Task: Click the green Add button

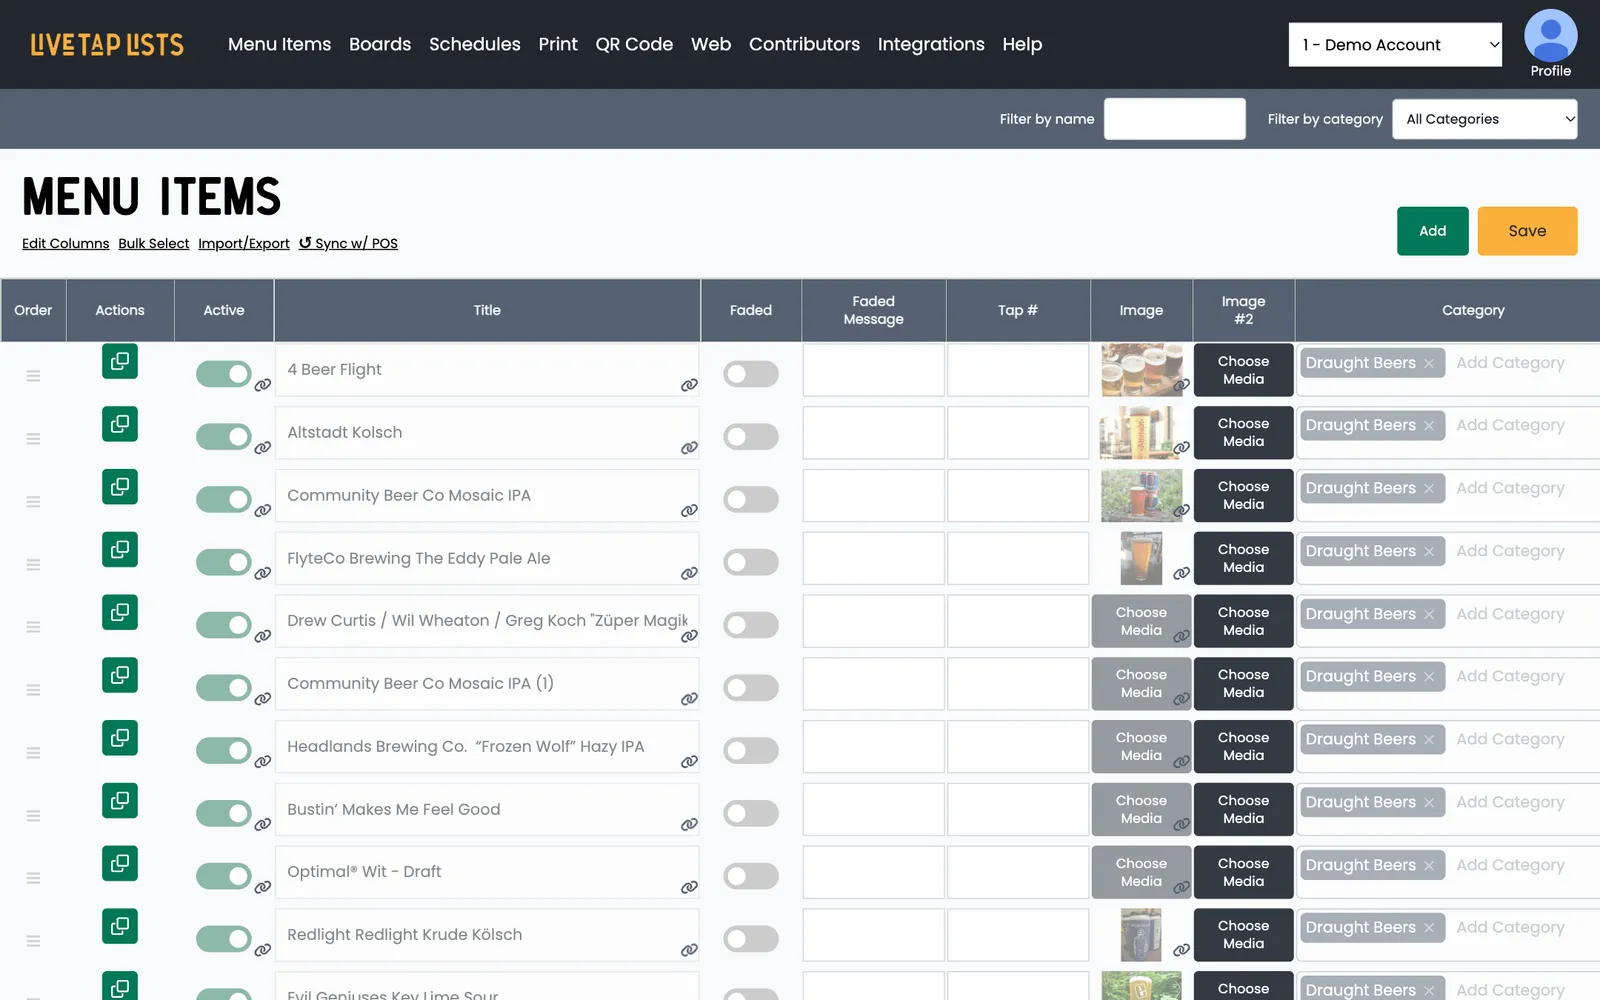Action: 1432,231
